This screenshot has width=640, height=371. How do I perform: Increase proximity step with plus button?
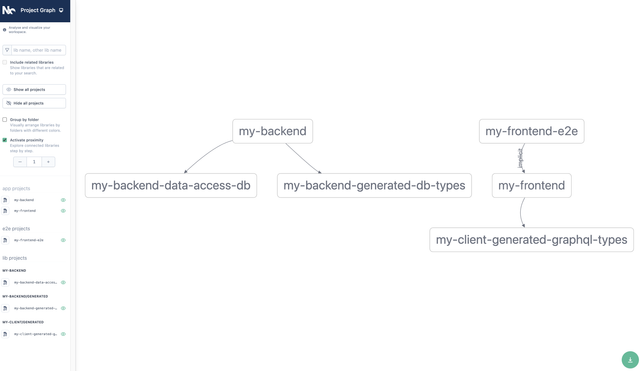click(48, 162)
